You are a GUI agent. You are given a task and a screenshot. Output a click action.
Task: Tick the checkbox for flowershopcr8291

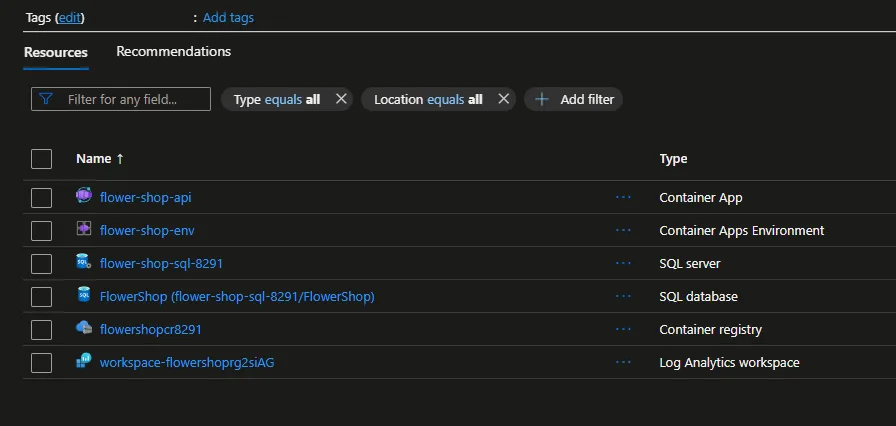click(x=41, y=330)
